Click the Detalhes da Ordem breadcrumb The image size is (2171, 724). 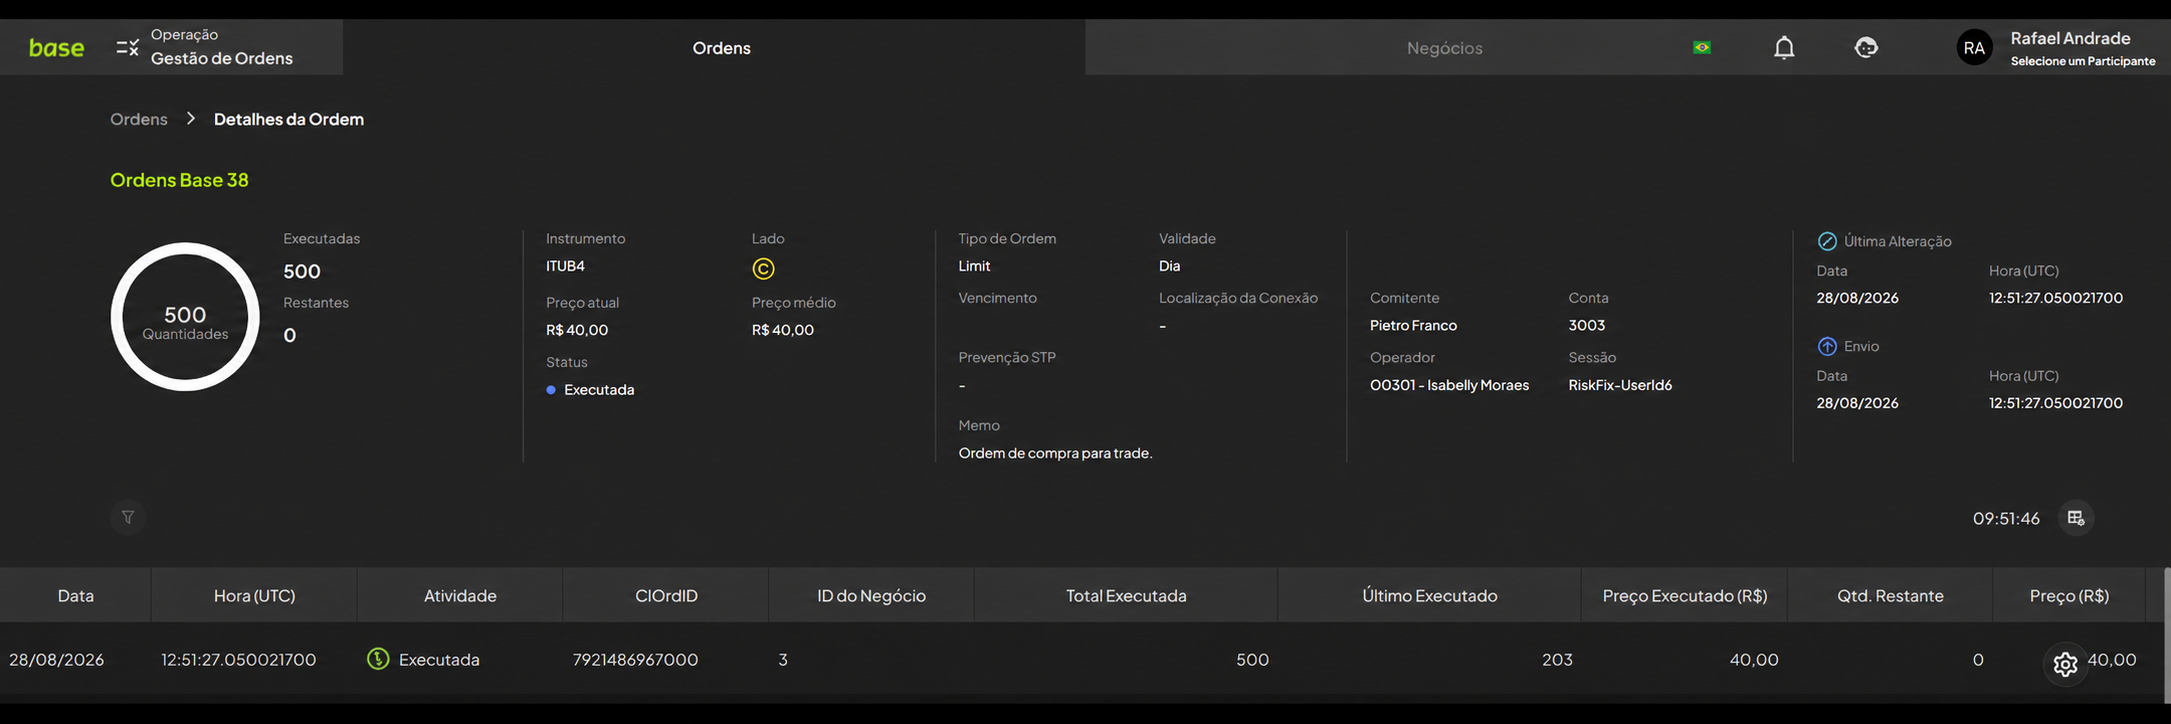(289, 119)
